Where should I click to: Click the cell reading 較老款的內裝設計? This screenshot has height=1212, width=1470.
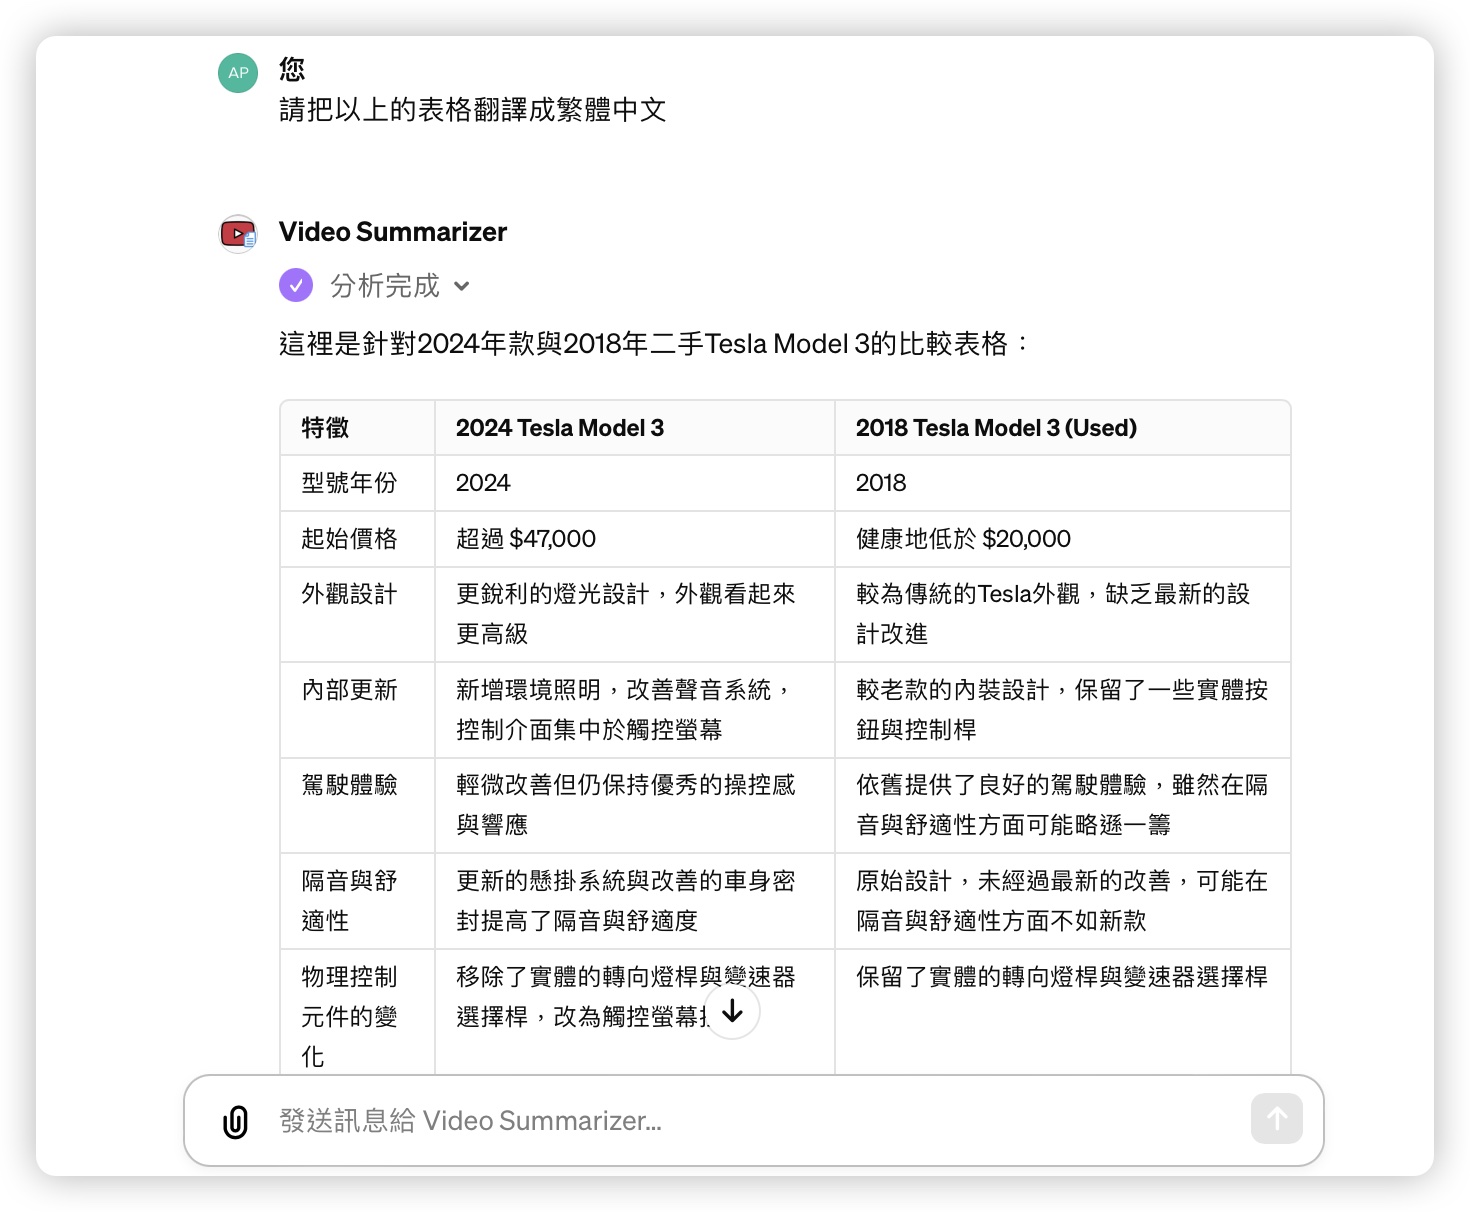1062,710
